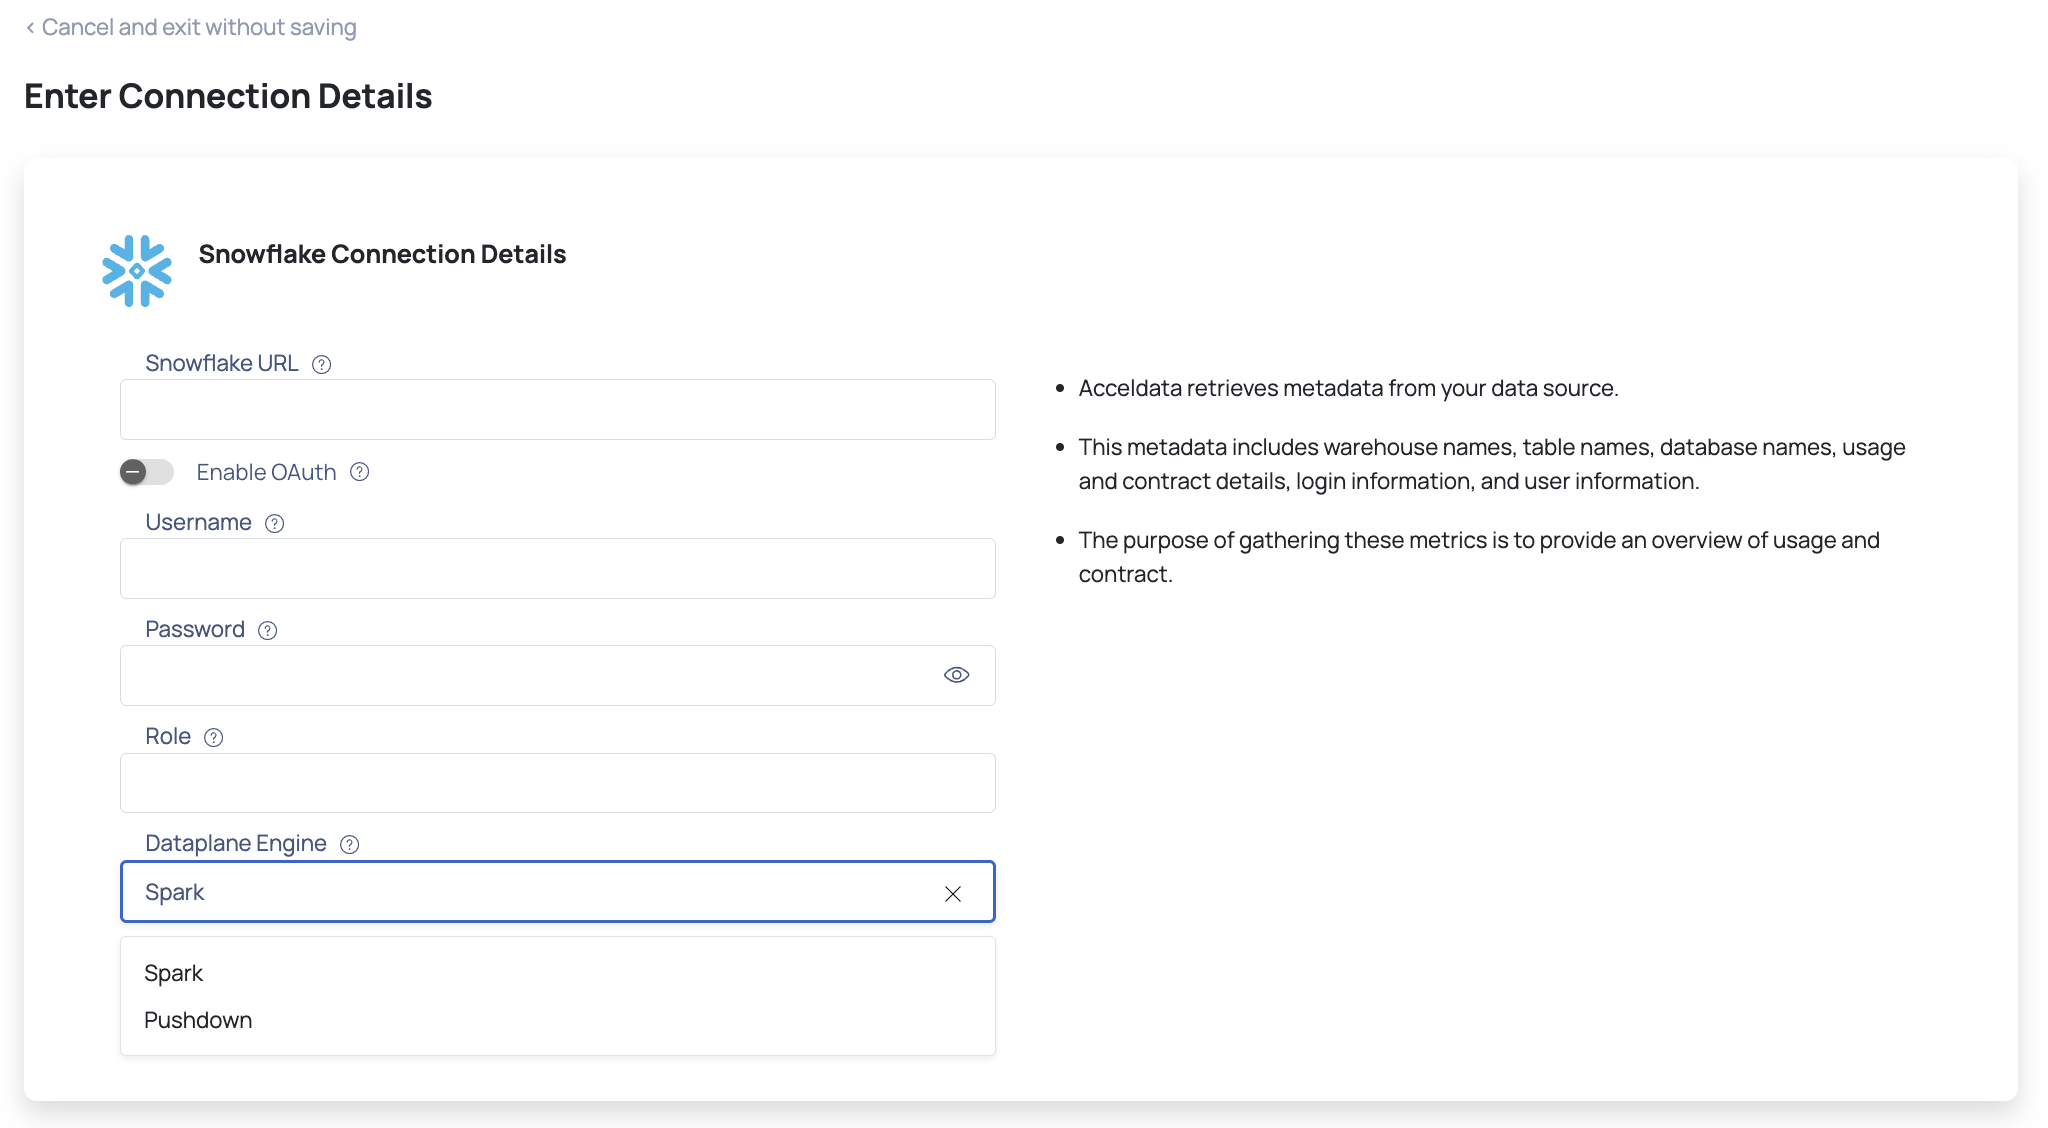
Task: Open help icon next to Dataplane Engine
Action: (x=349, y=844)
